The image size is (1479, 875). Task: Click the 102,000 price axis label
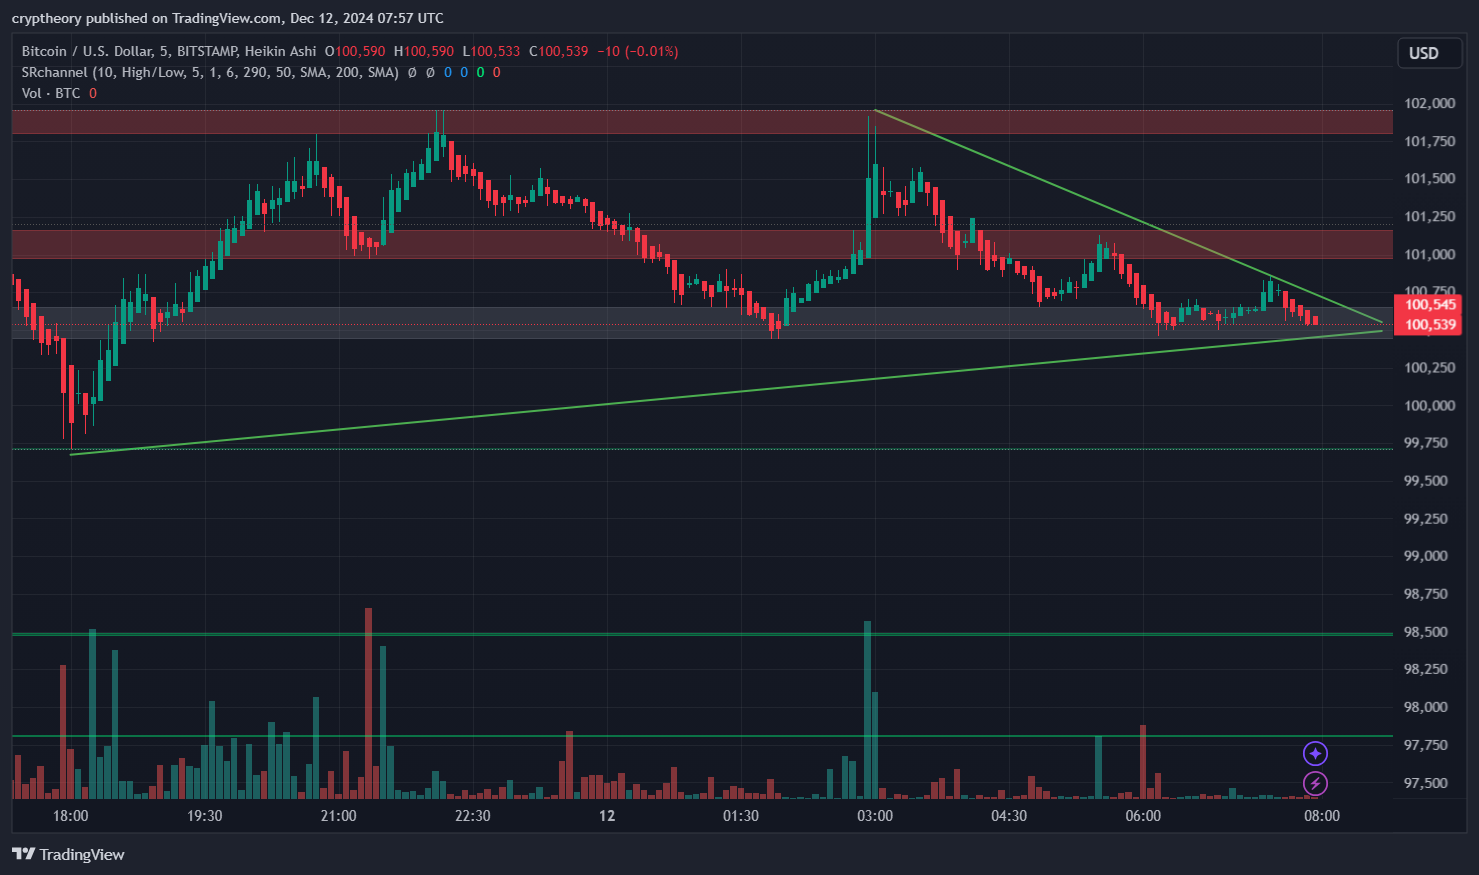(1429, 103)
